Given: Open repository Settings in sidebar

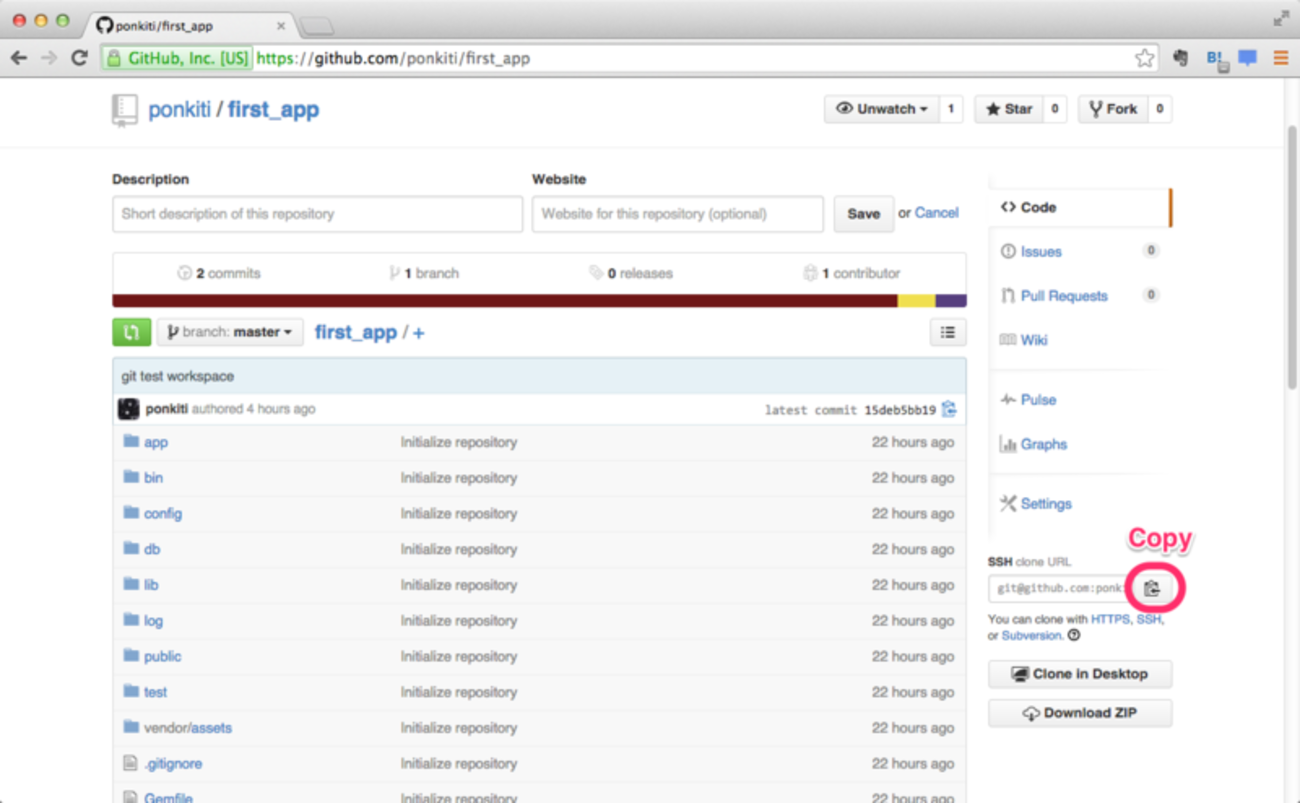Looking at the screenshot, I should pyautogui.click(x=1045, y=504).
